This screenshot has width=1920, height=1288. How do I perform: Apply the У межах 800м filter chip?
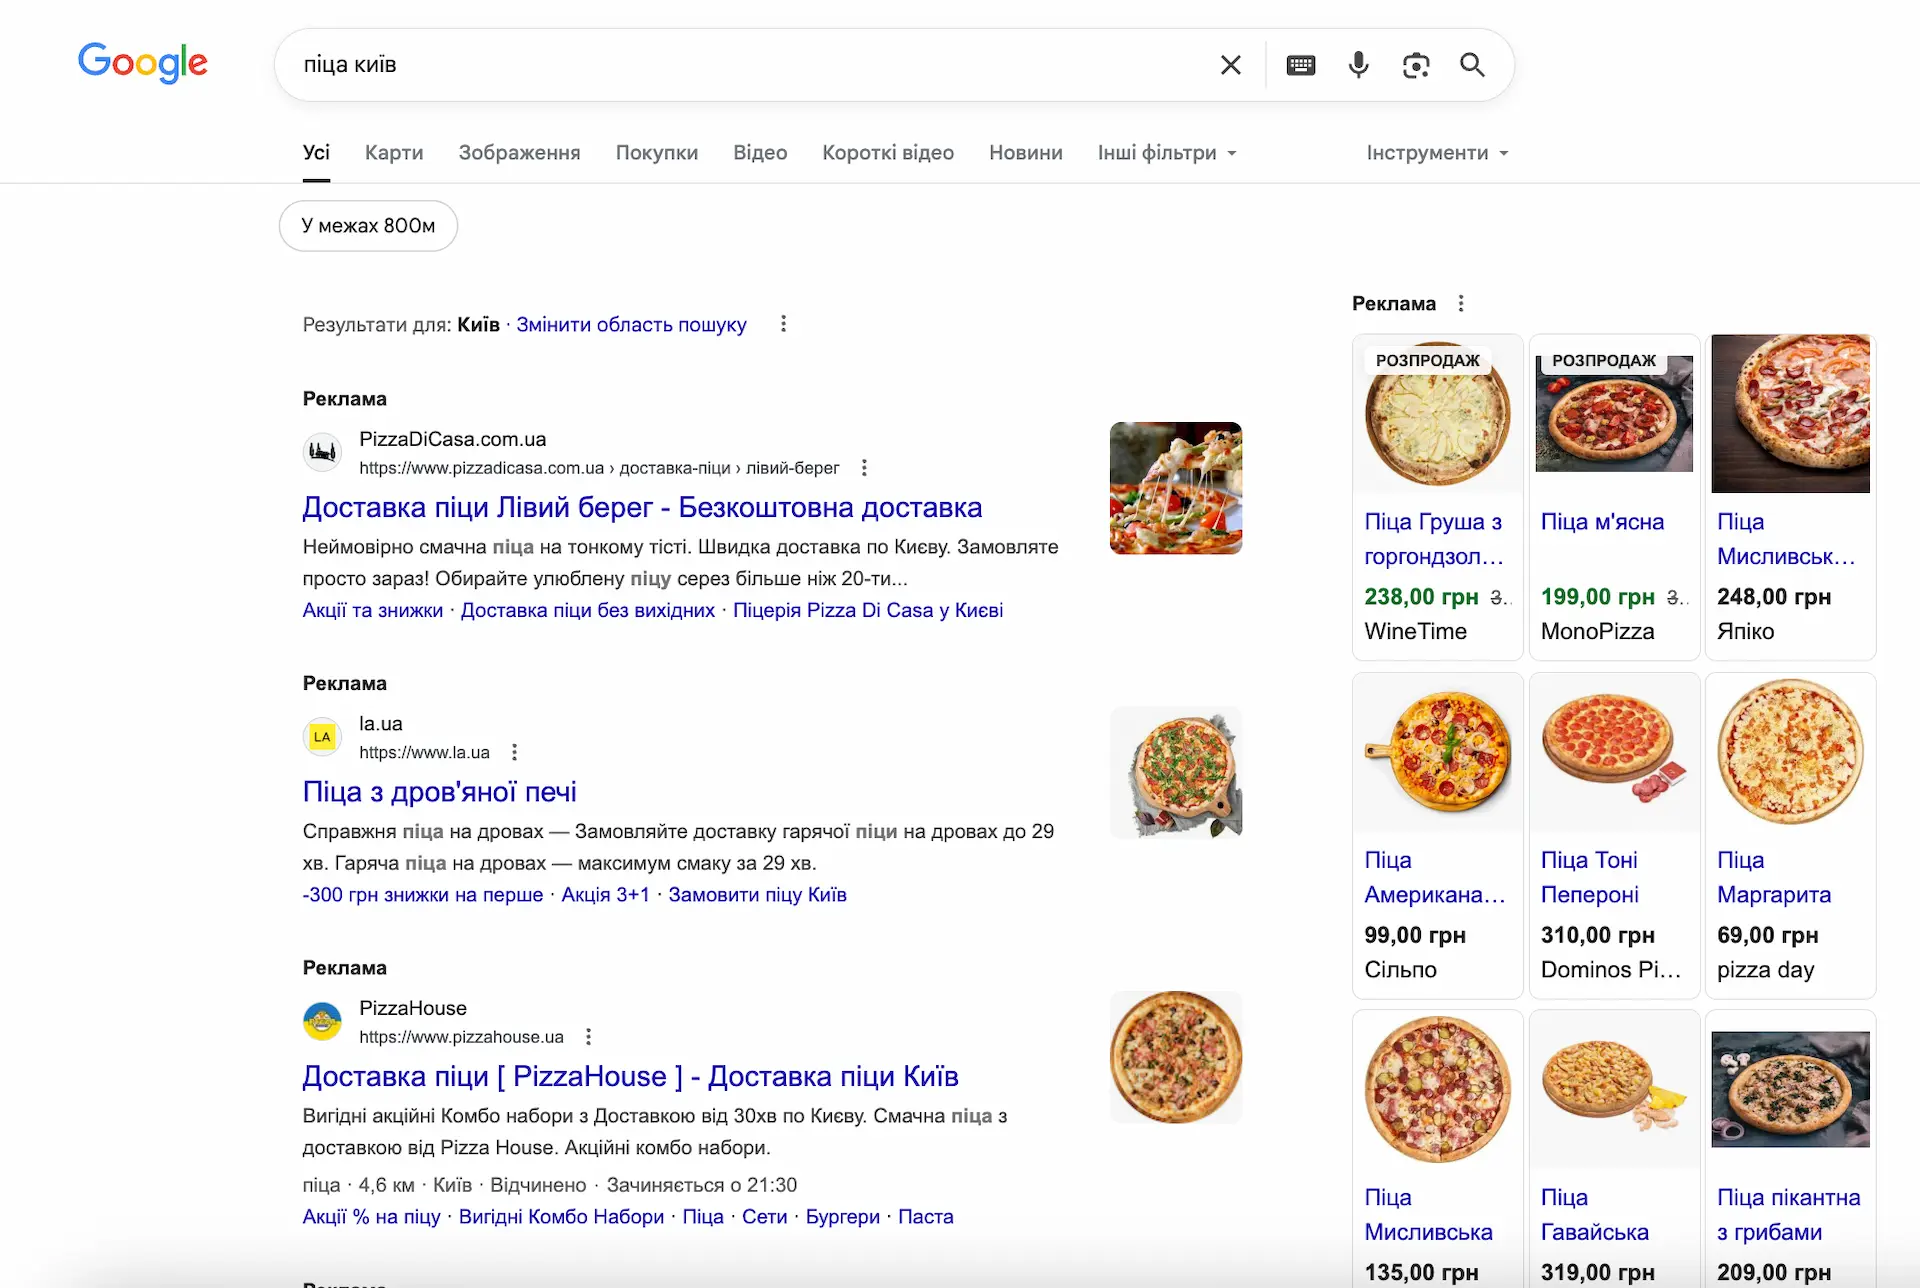(x=368, y=226)
